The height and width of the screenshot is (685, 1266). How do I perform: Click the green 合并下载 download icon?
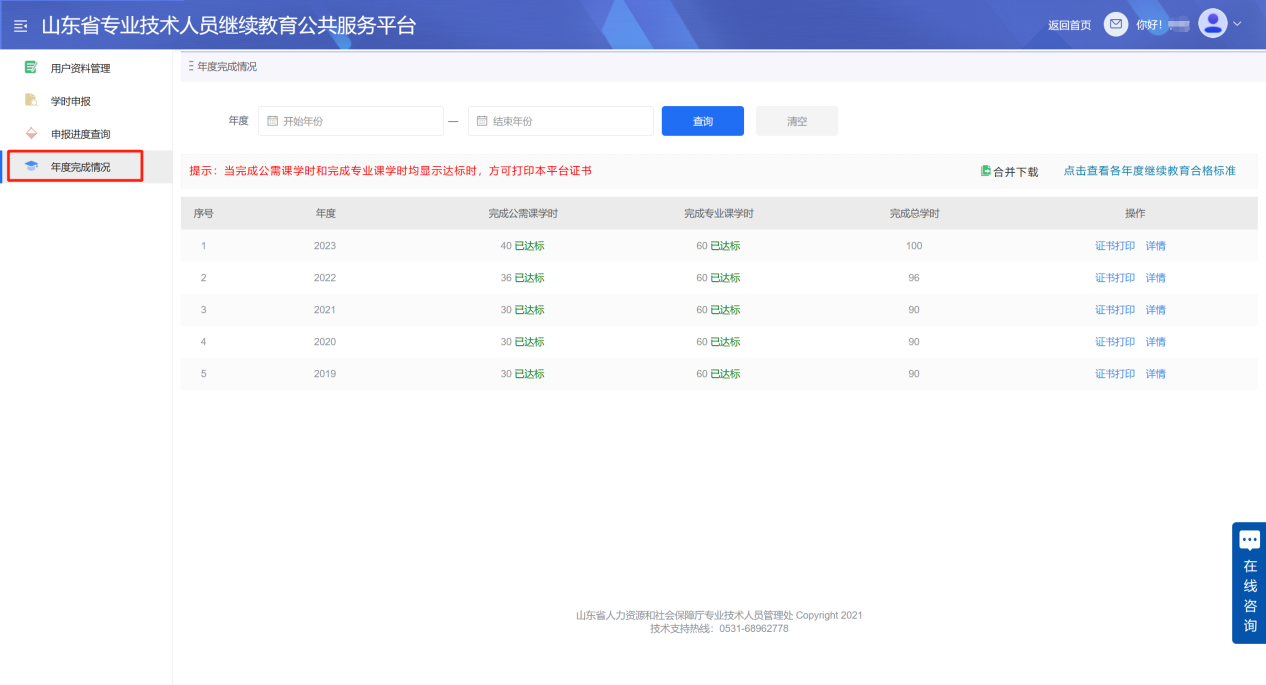pos(988,171)
